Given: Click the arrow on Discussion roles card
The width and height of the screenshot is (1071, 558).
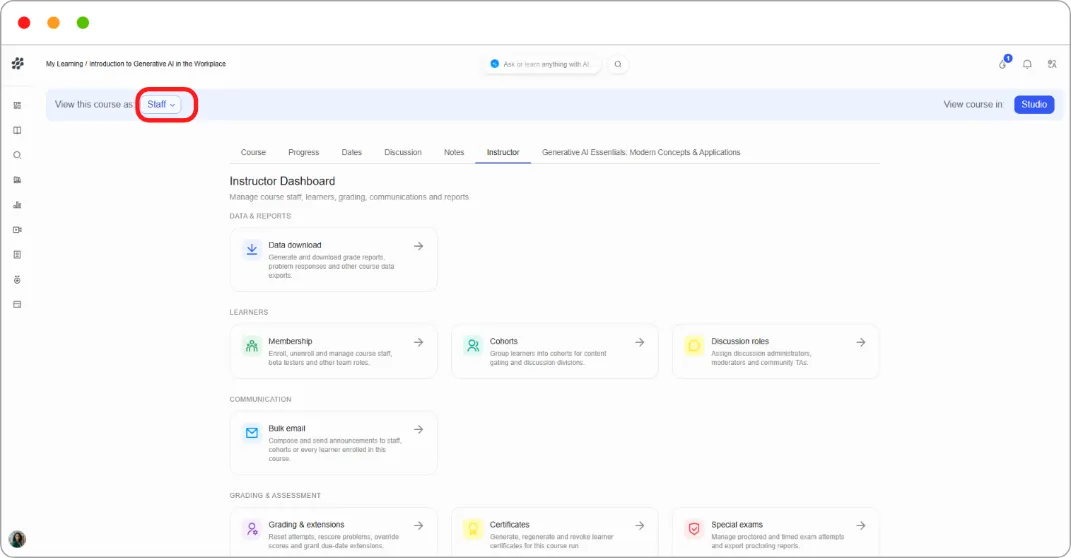Looking at the screenshot, I should (x=861, y=342).
